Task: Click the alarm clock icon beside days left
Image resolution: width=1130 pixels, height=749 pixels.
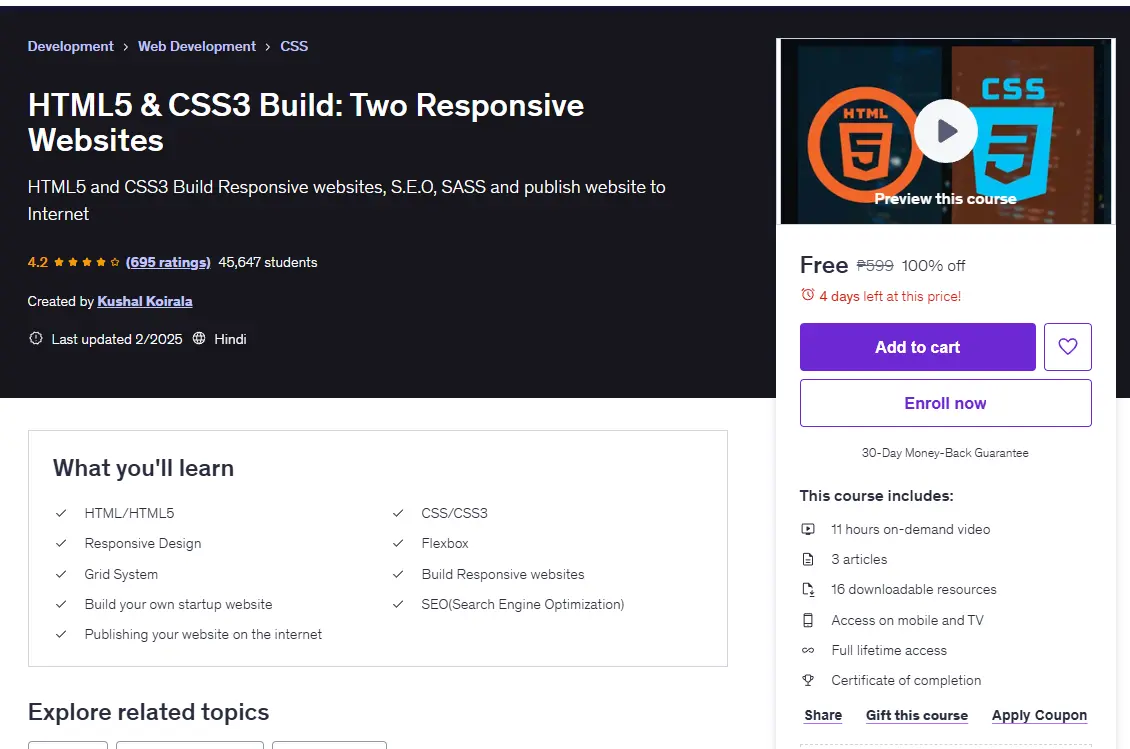Action: pos(807,295)
